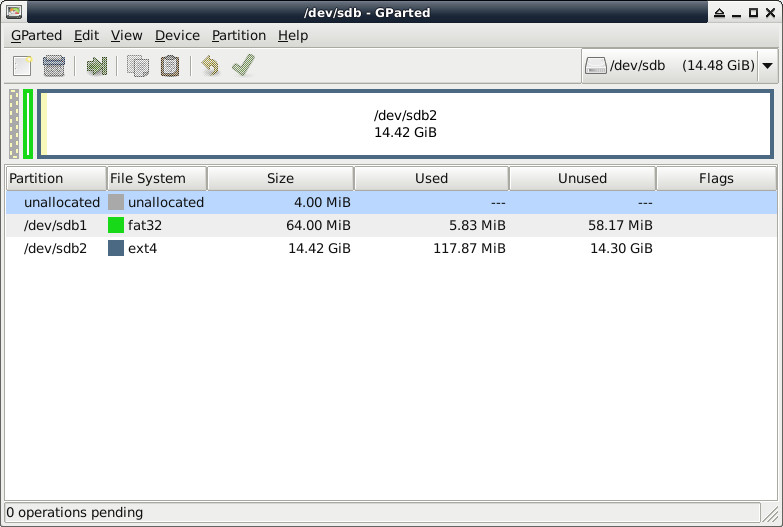Click the "0 operations pending" status text
Screen dimensions: 783x527
(74, 513)
